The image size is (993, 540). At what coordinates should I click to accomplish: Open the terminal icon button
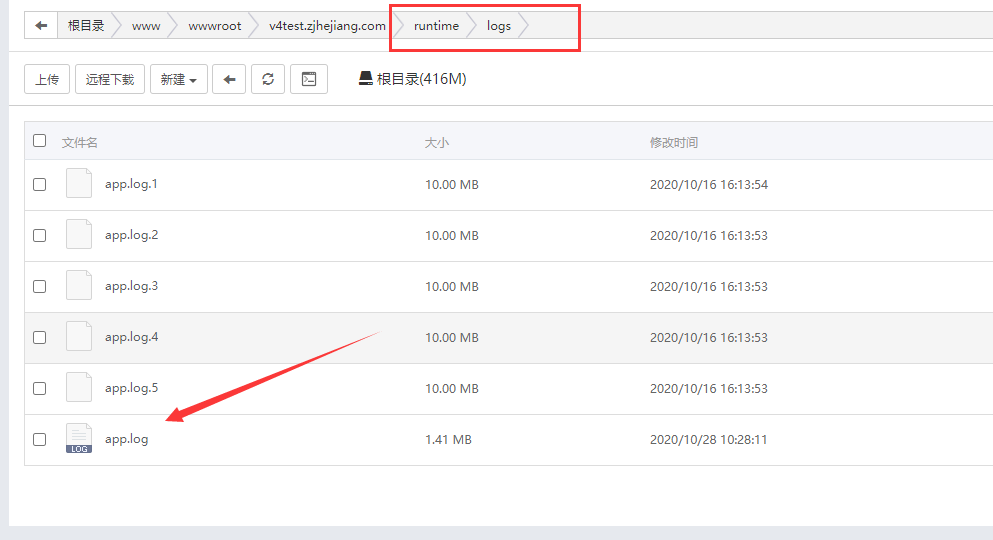click(x=309, y=79)
